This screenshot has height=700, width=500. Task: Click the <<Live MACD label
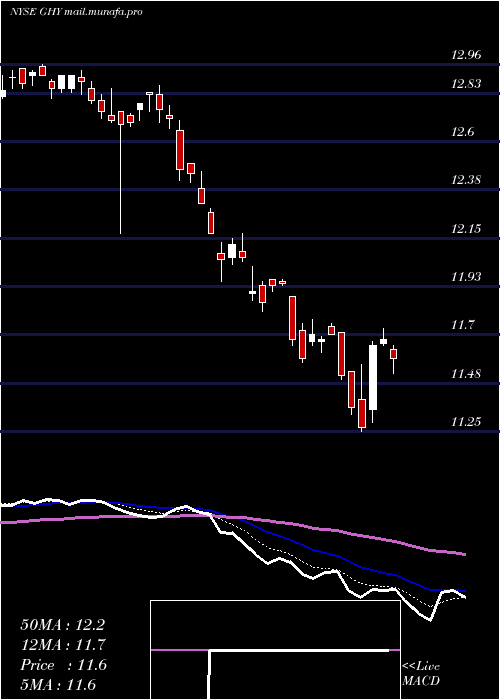[x=421, y=674]
